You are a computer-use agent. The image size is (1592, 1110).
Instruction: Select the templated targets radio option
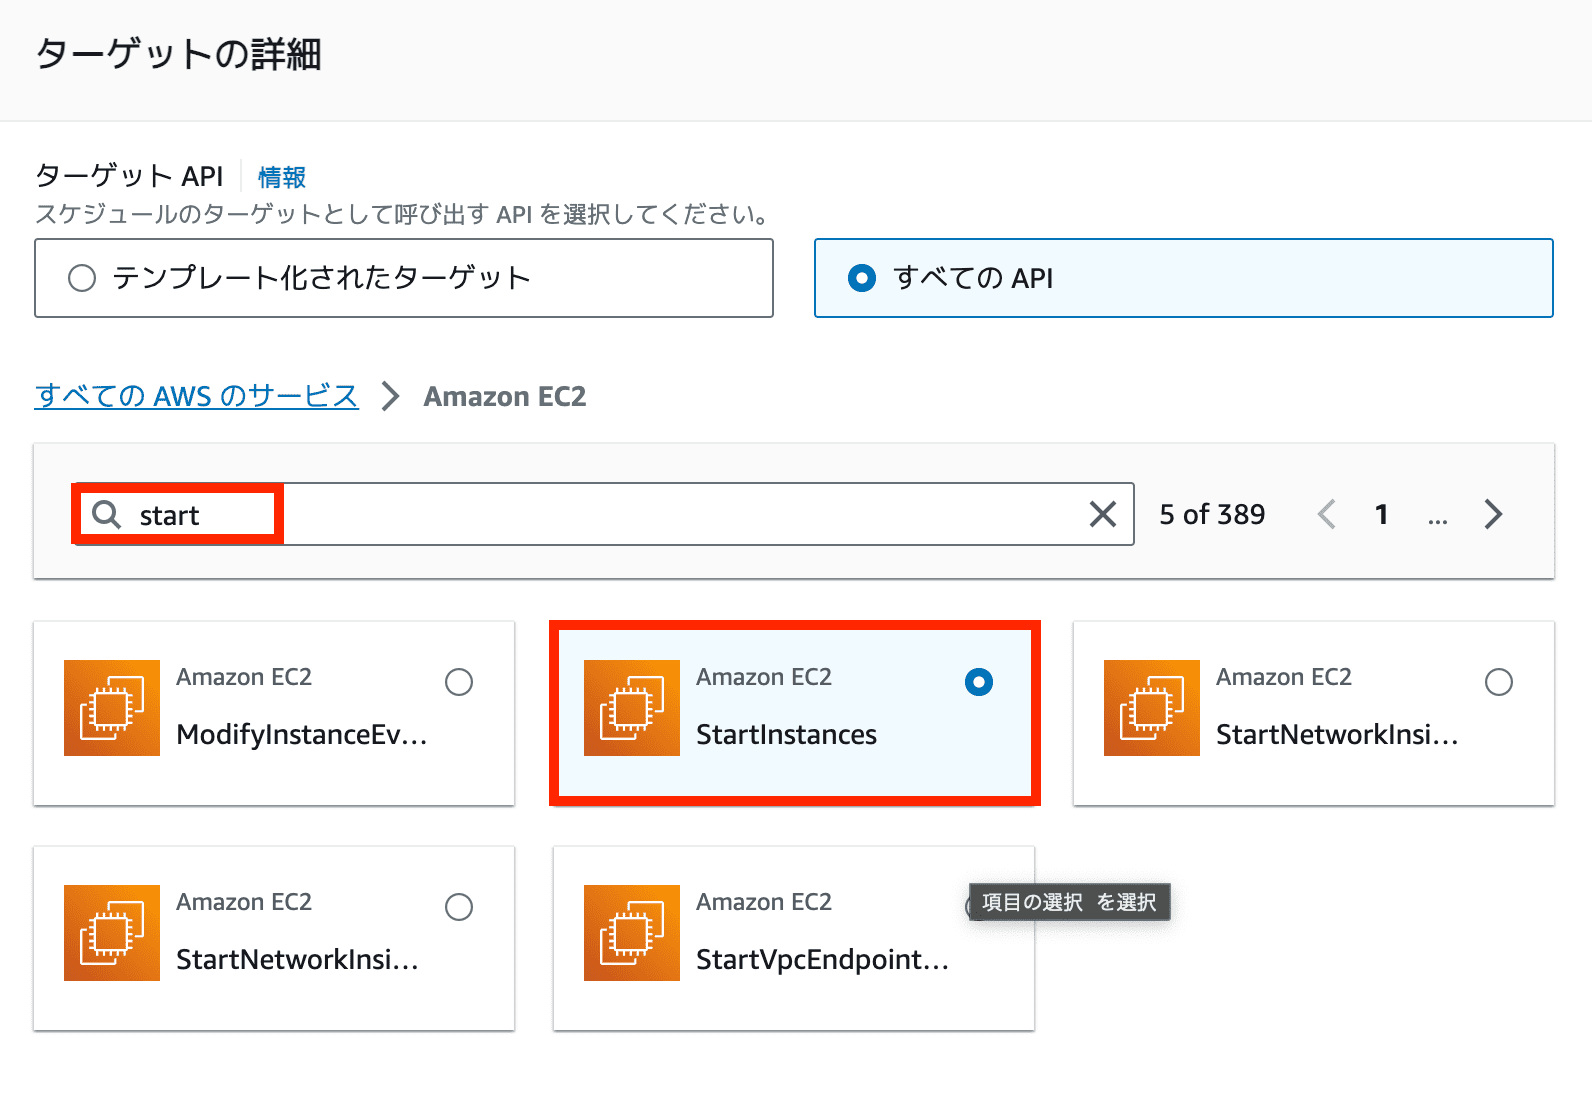[82, 278]
